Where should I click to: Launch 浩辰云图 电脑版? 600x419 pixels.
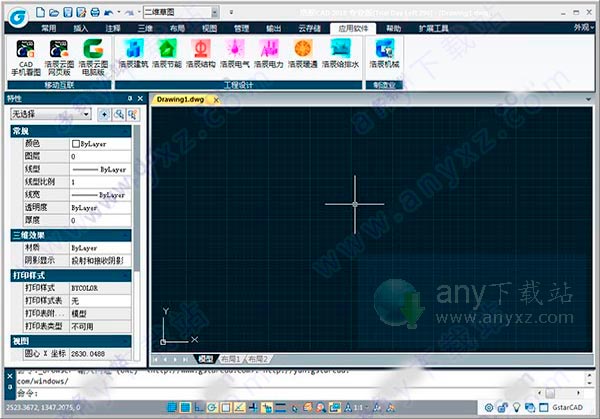(x=93, y=57)
